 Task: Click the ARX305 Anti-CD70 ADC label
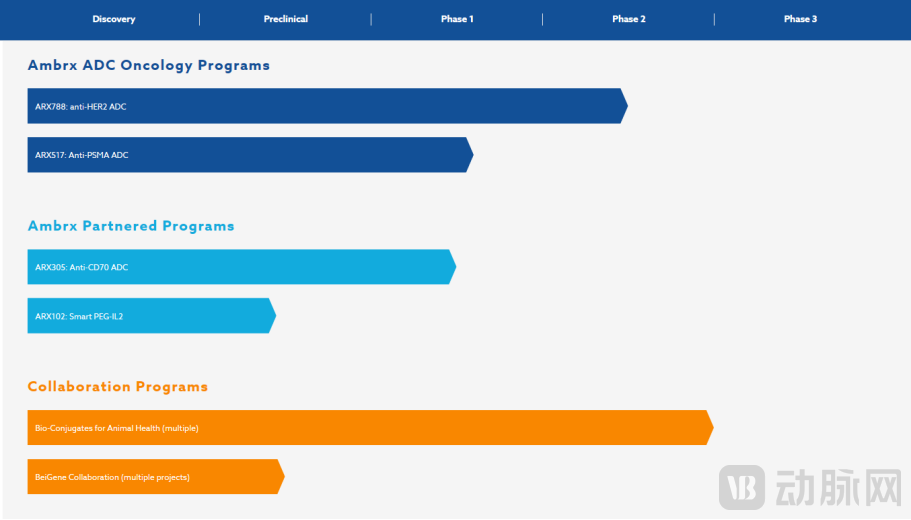[x=82, y=267]
